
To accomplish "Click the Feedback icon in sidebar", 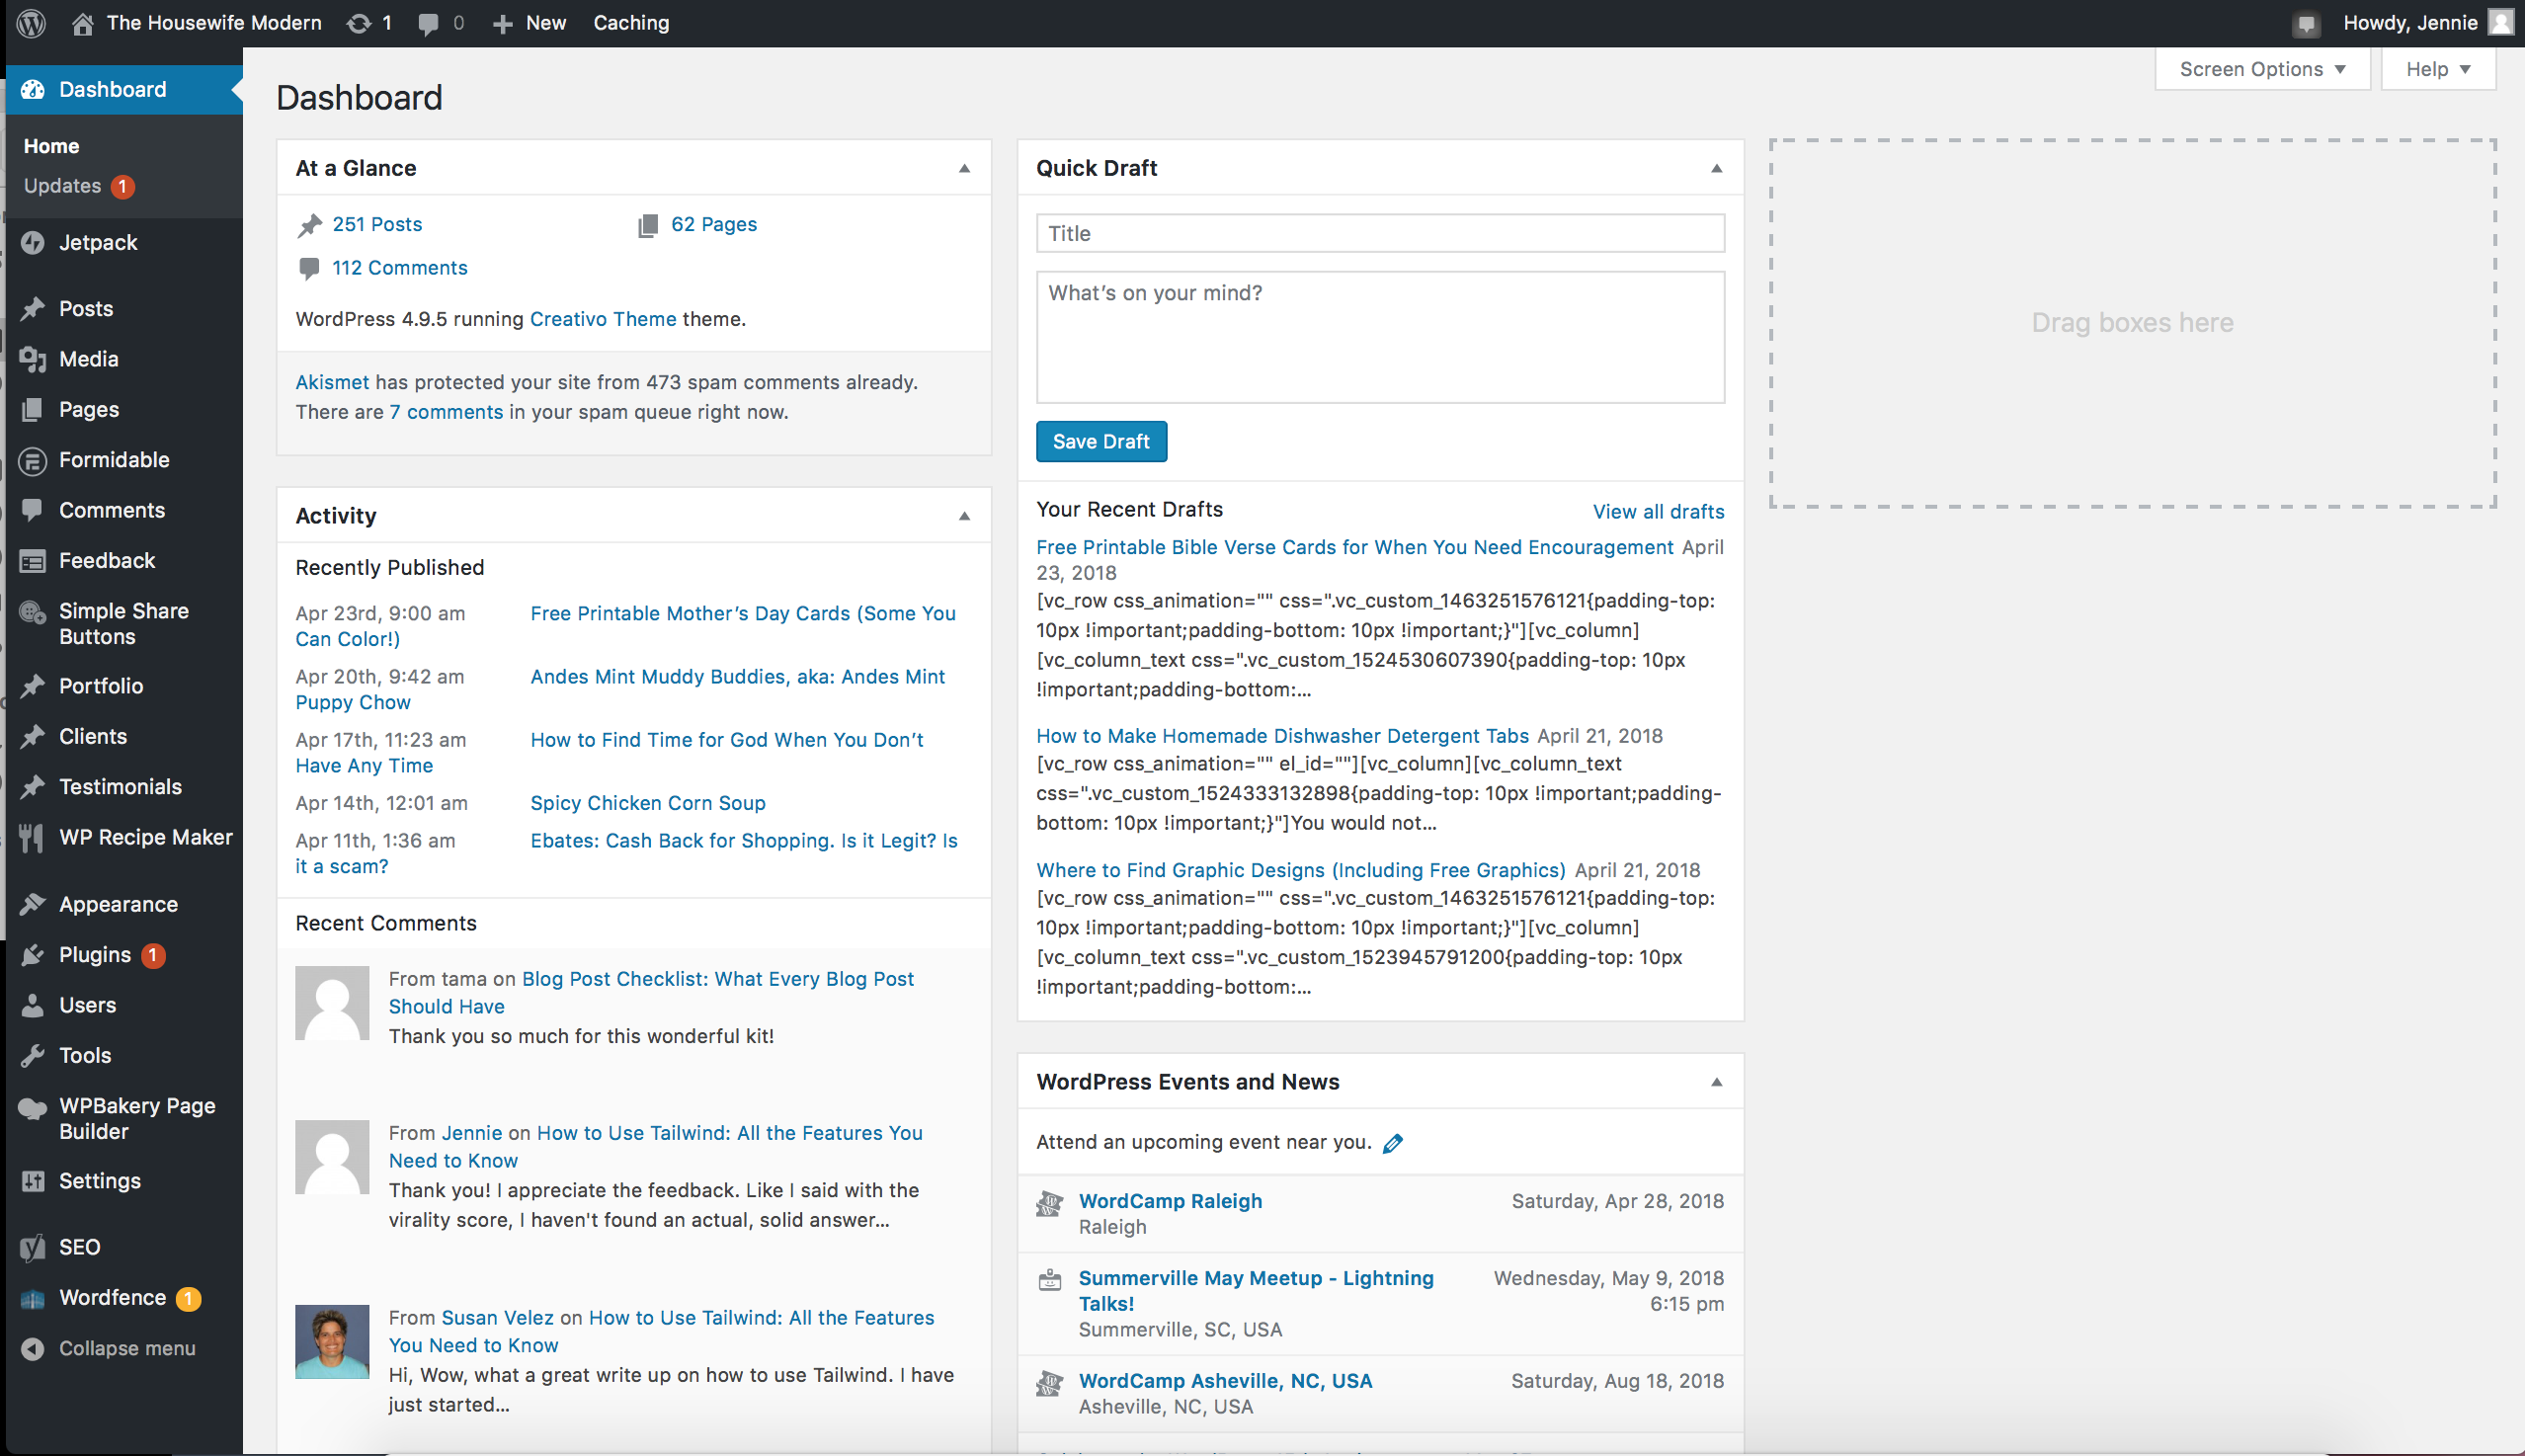I will [x=33, y=561].
